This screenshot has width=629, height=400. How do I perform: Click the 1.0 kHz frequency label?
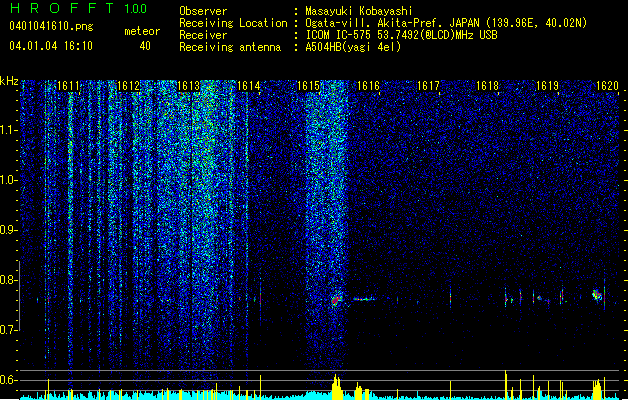pos(8,180)
